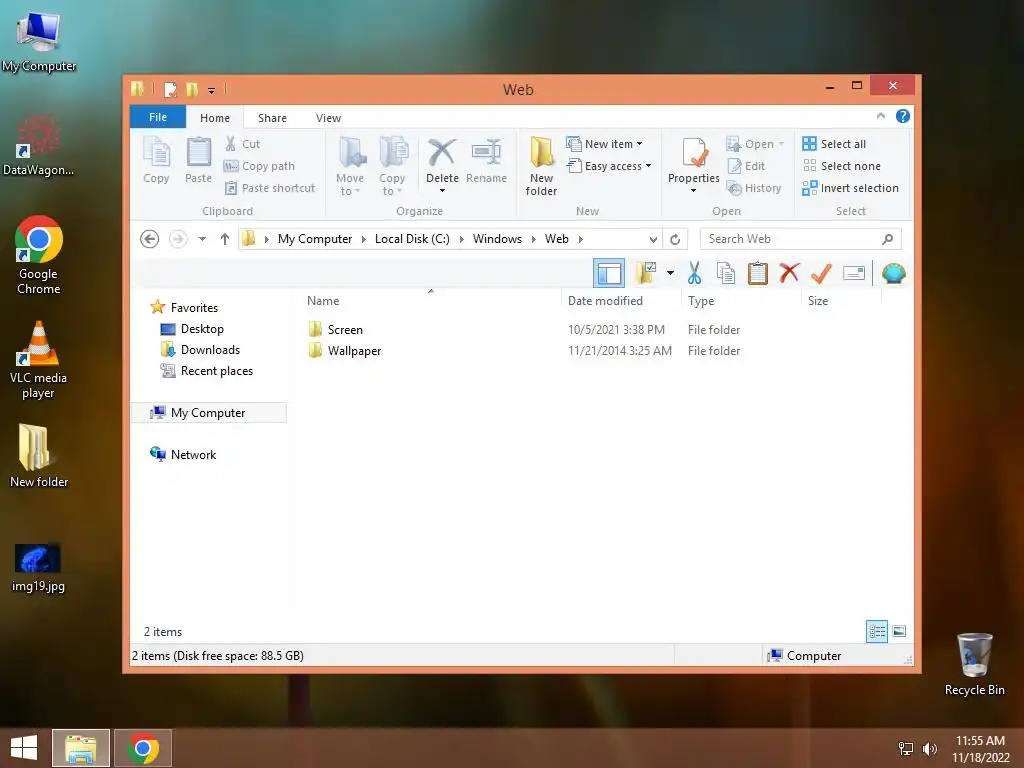The image size is (1024, 768).
Task: Click the Paste clipboard icon in classic toolbar
Action: tap(758, 273)
